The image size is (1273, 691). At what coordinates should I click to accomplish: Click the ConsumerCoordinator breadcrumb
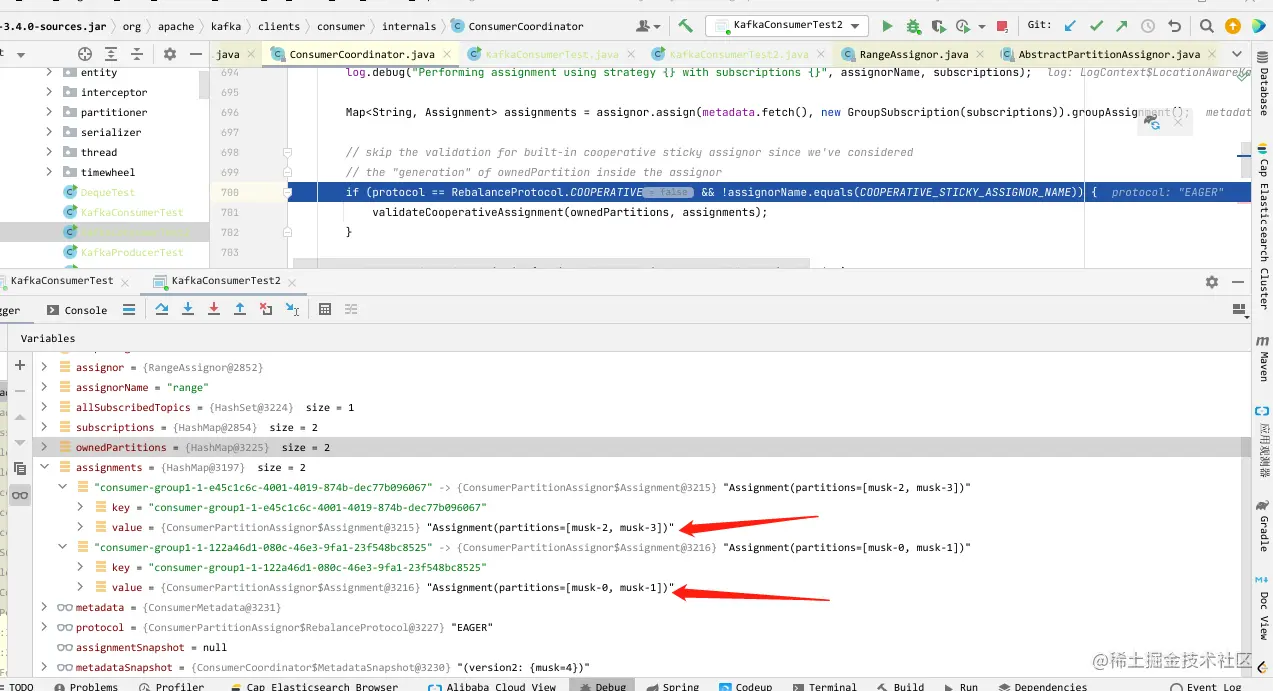pyautogui.click(x=517, y=26)
